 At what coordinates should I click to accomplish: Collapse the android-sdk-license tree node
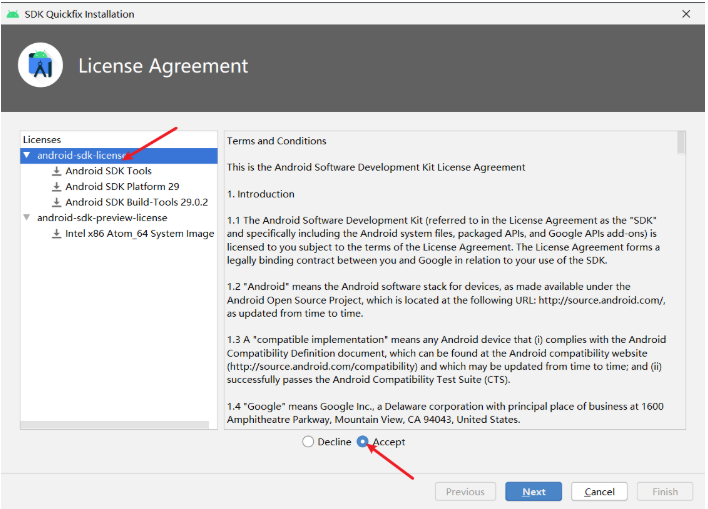pos(27,155)
